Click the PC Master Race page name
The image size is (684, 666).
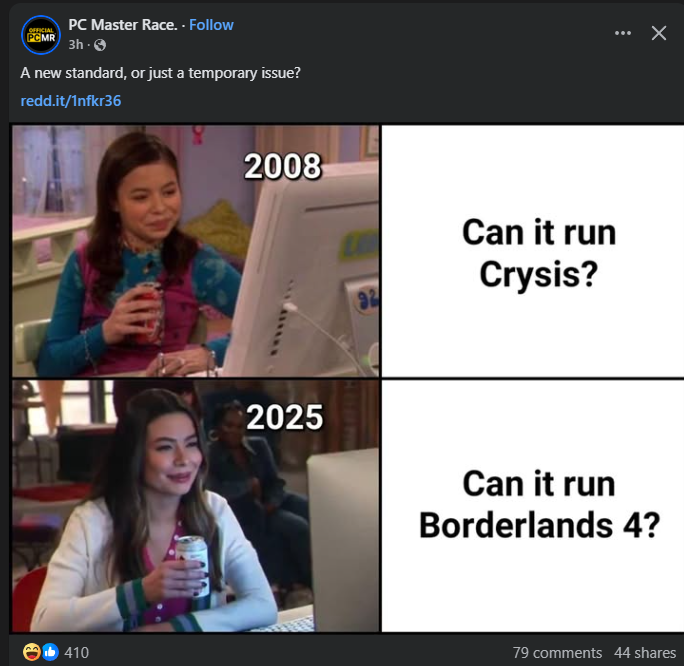[x=123, y=25]
